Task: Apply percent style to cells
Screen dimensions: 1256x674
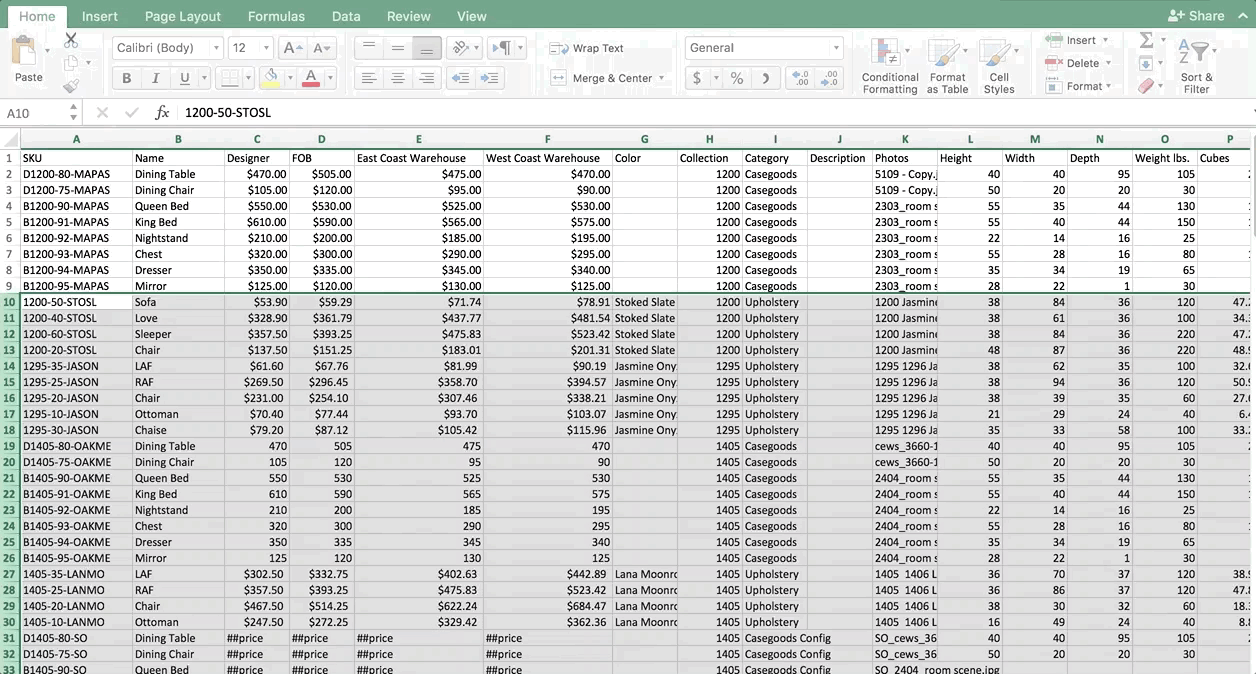Action: [x=737, y=78]
